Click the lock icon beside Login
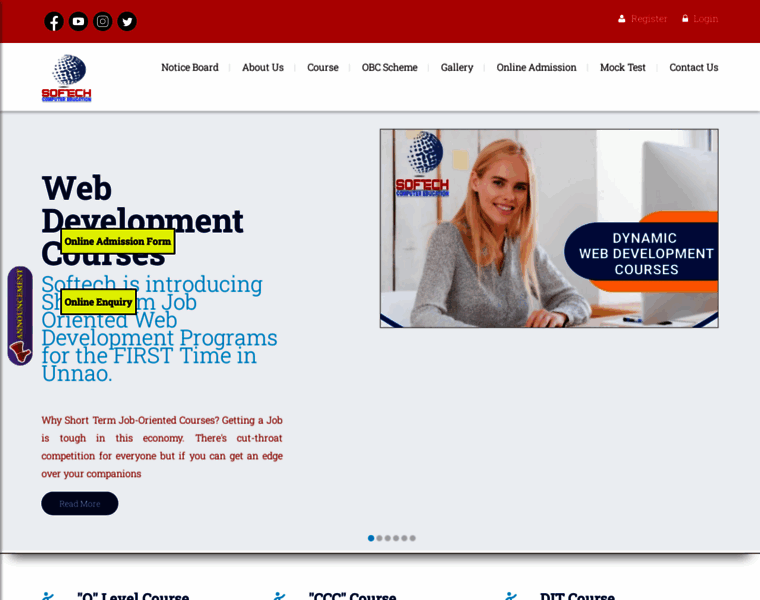 coord(685,18)
